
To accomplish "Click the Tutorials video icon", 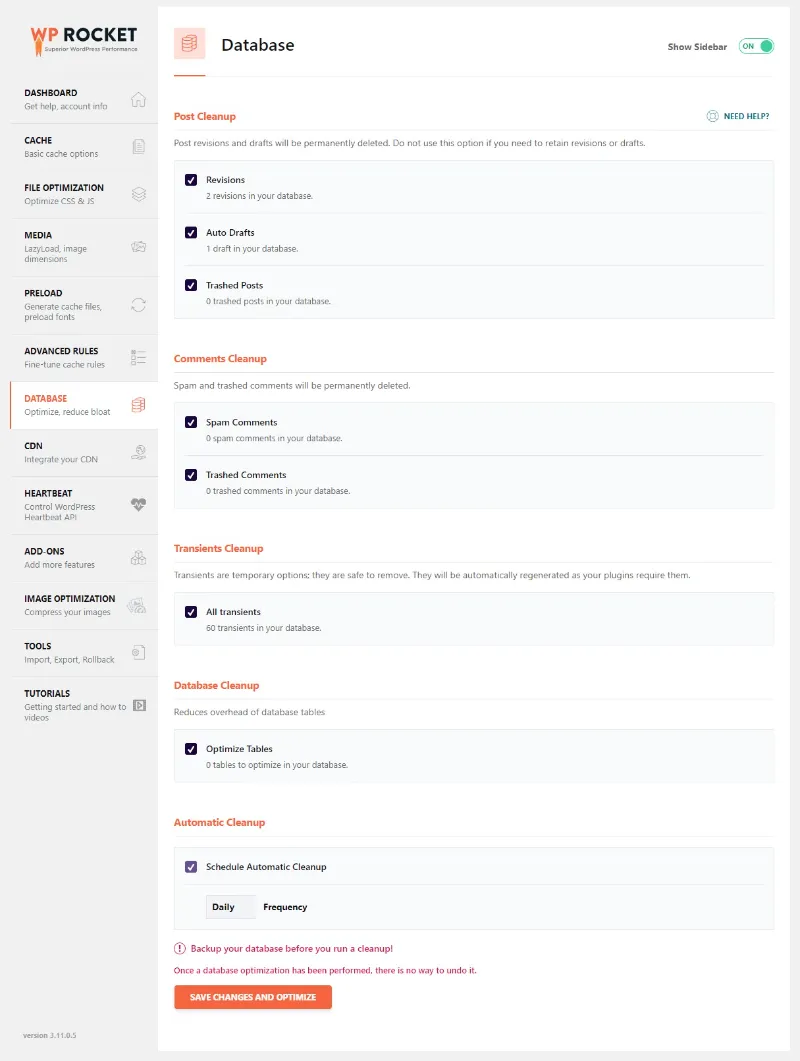I will 139,706.
